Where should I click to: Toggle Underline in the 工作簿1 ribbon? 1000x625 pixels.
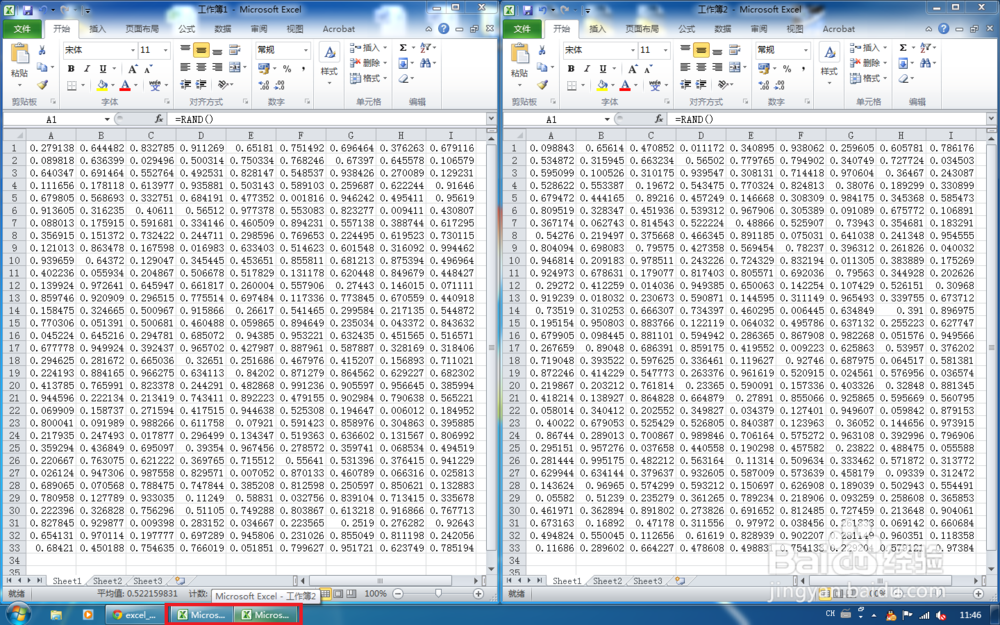[102, 69]
